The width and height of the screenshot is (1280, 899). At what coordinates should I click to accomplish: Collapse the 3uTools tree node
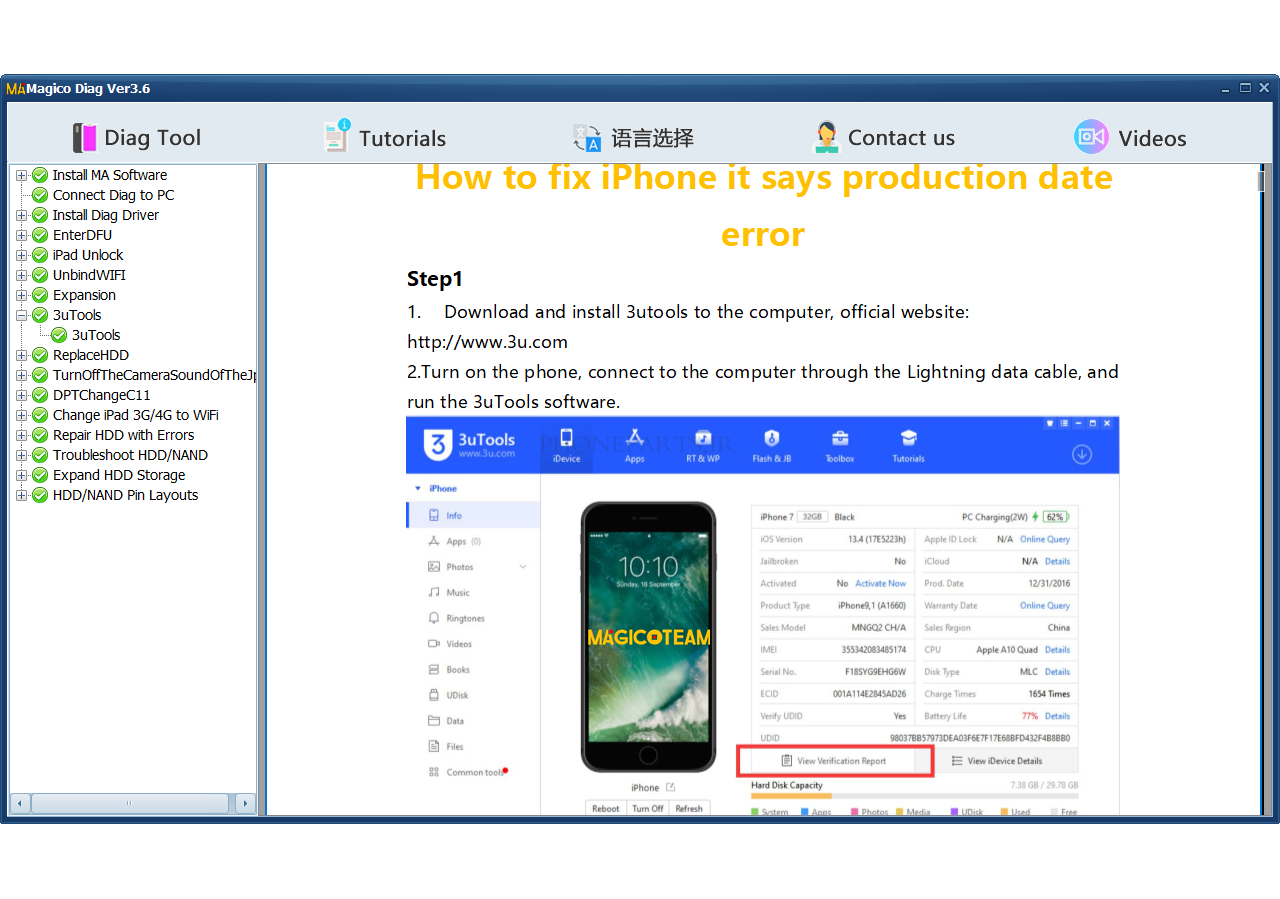pos(21,315)
